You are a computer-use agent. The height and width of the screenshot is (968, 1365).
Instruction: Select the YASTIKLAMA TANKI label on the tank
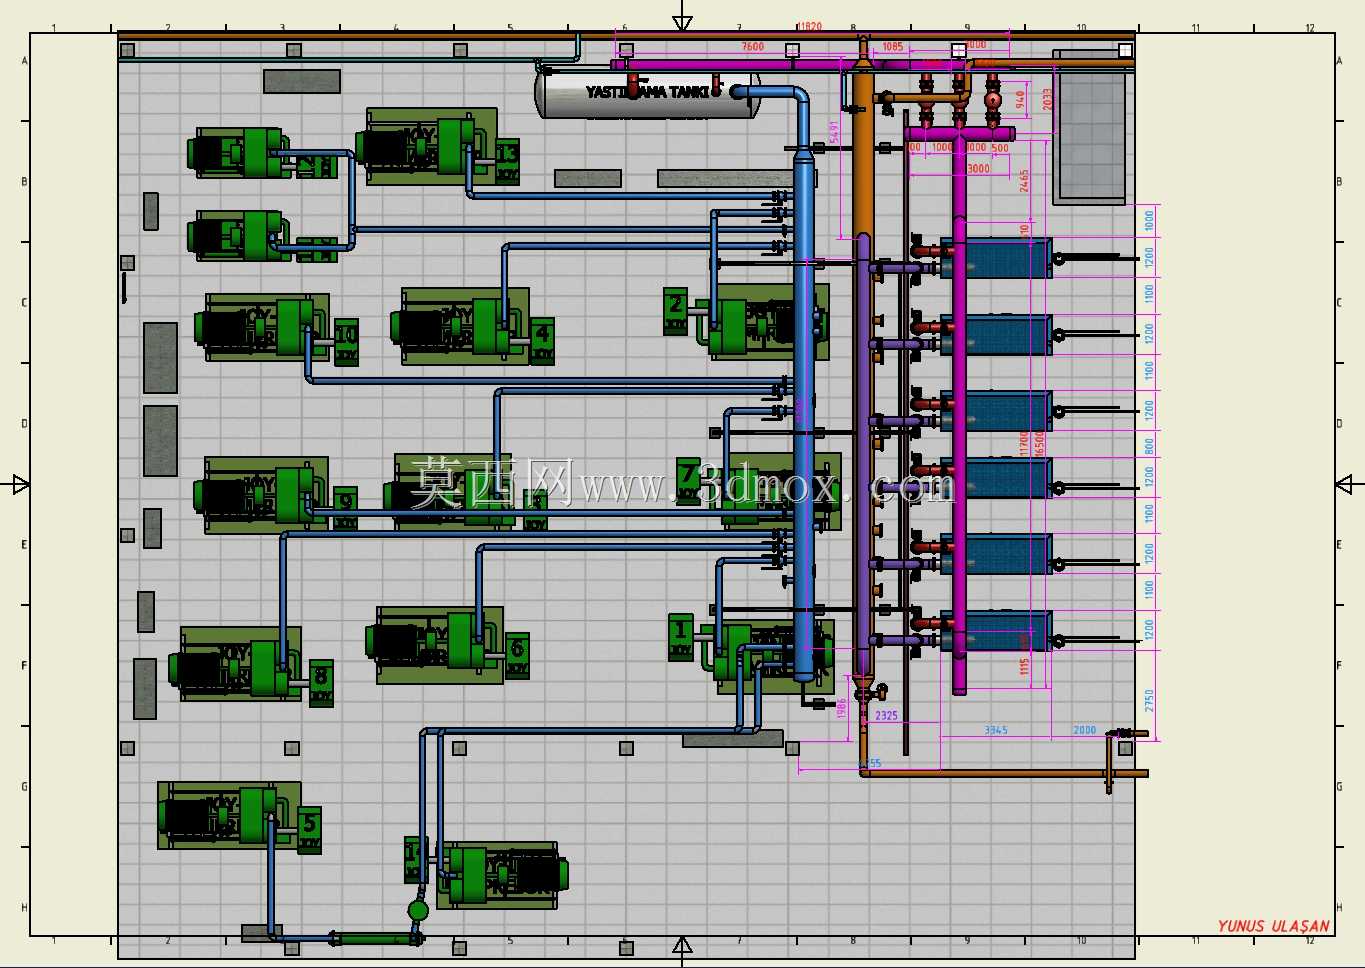click(647, 92)
